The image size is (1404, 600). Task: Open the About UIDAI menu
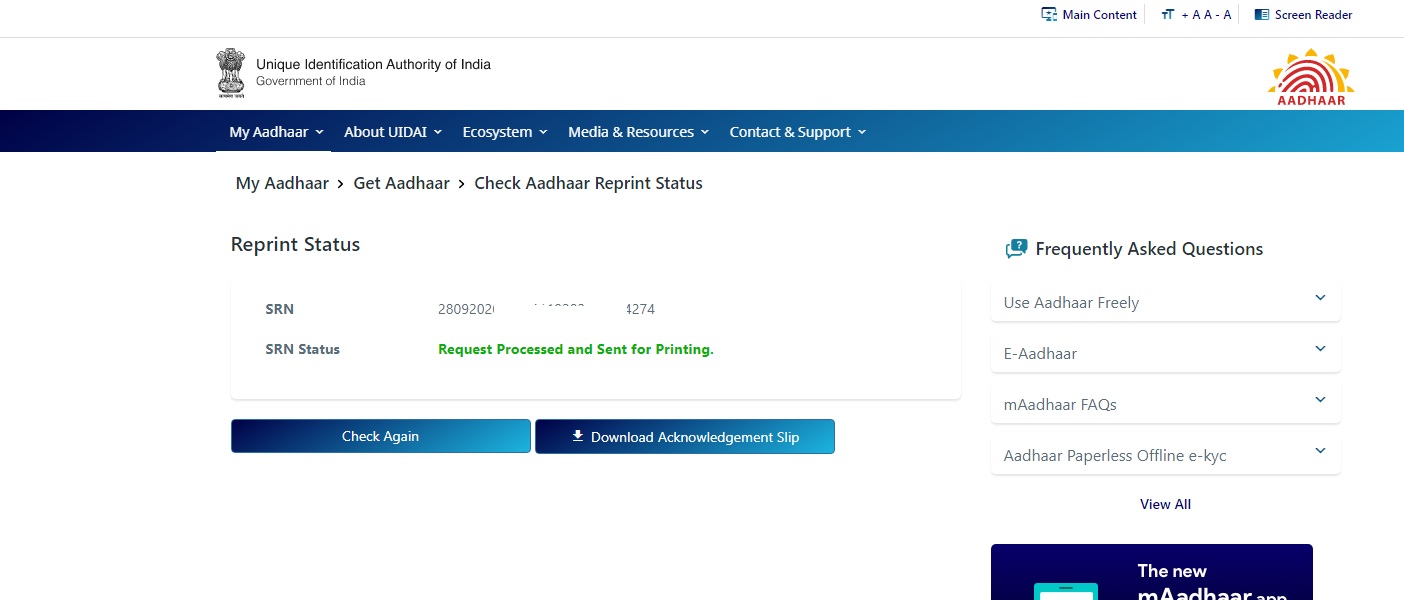(393, 132)
